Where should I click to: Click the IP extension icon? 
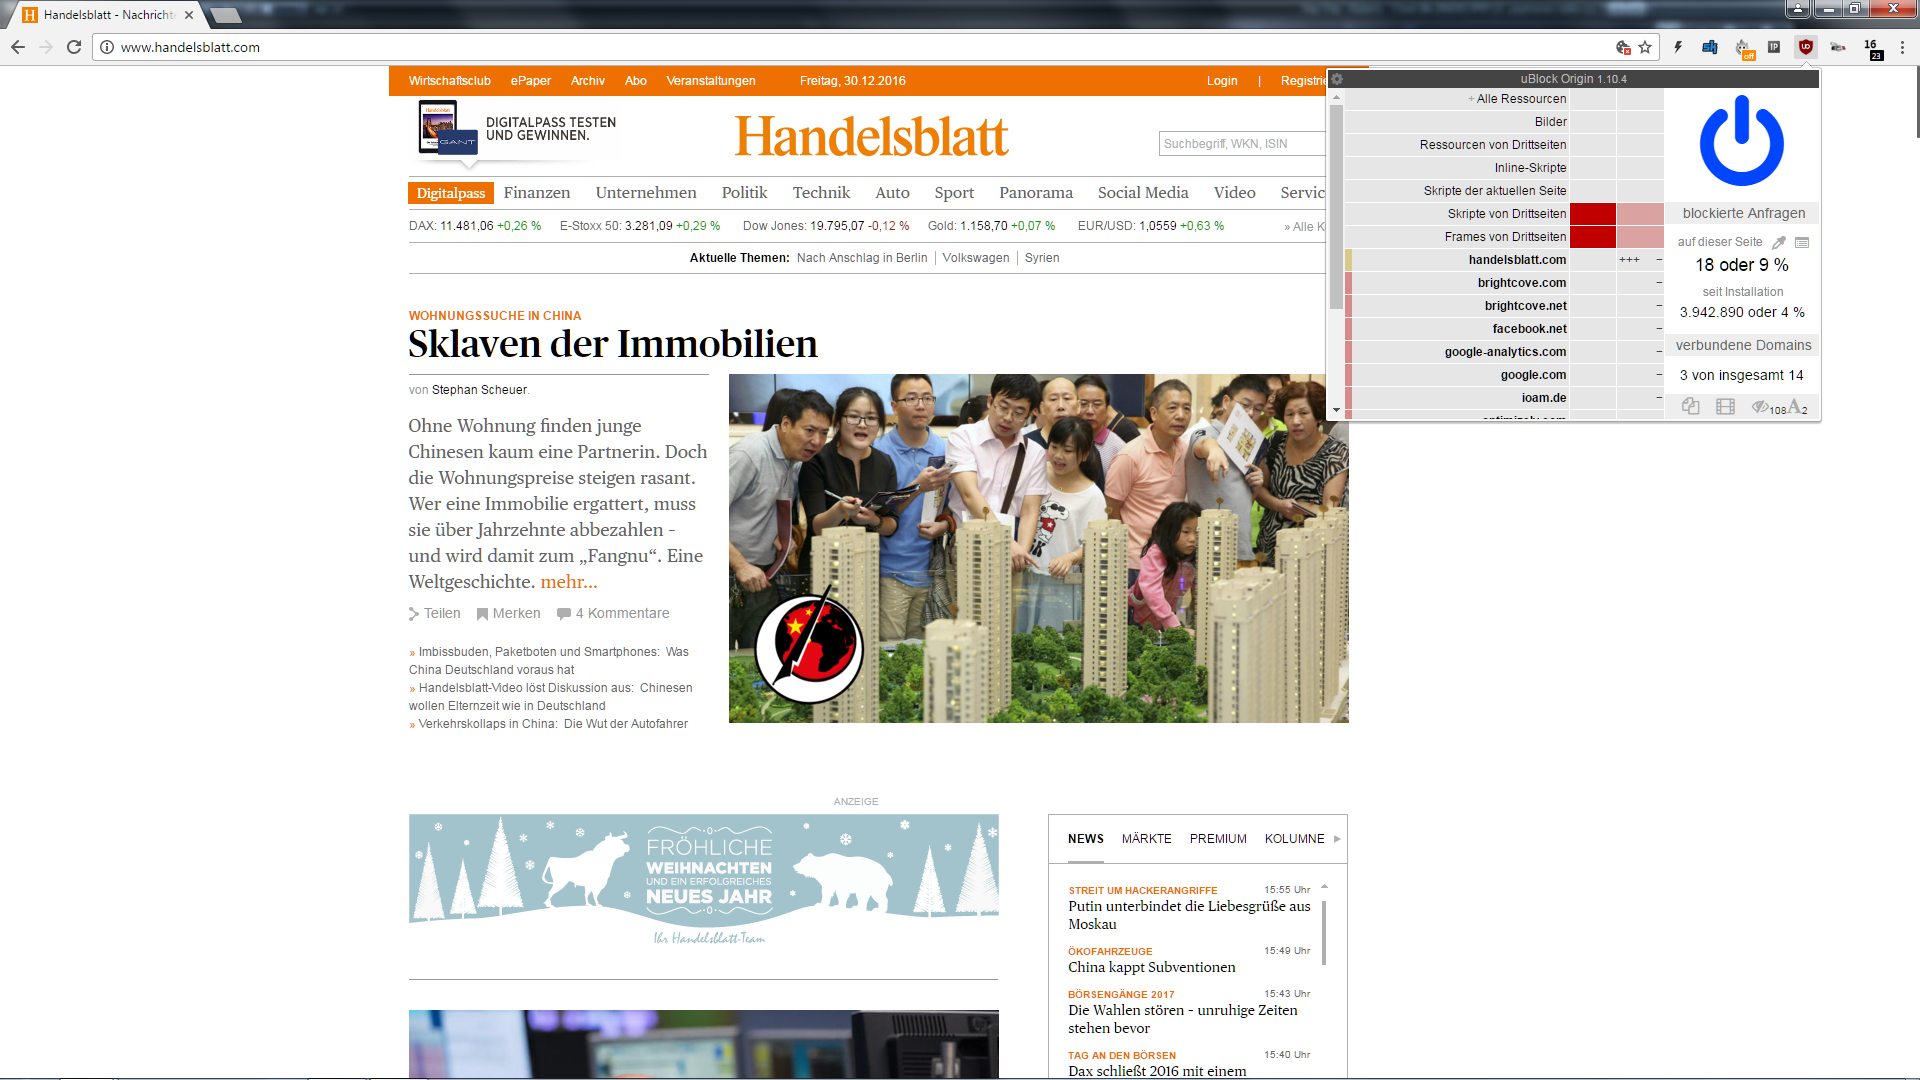(x=1773, y=47)
